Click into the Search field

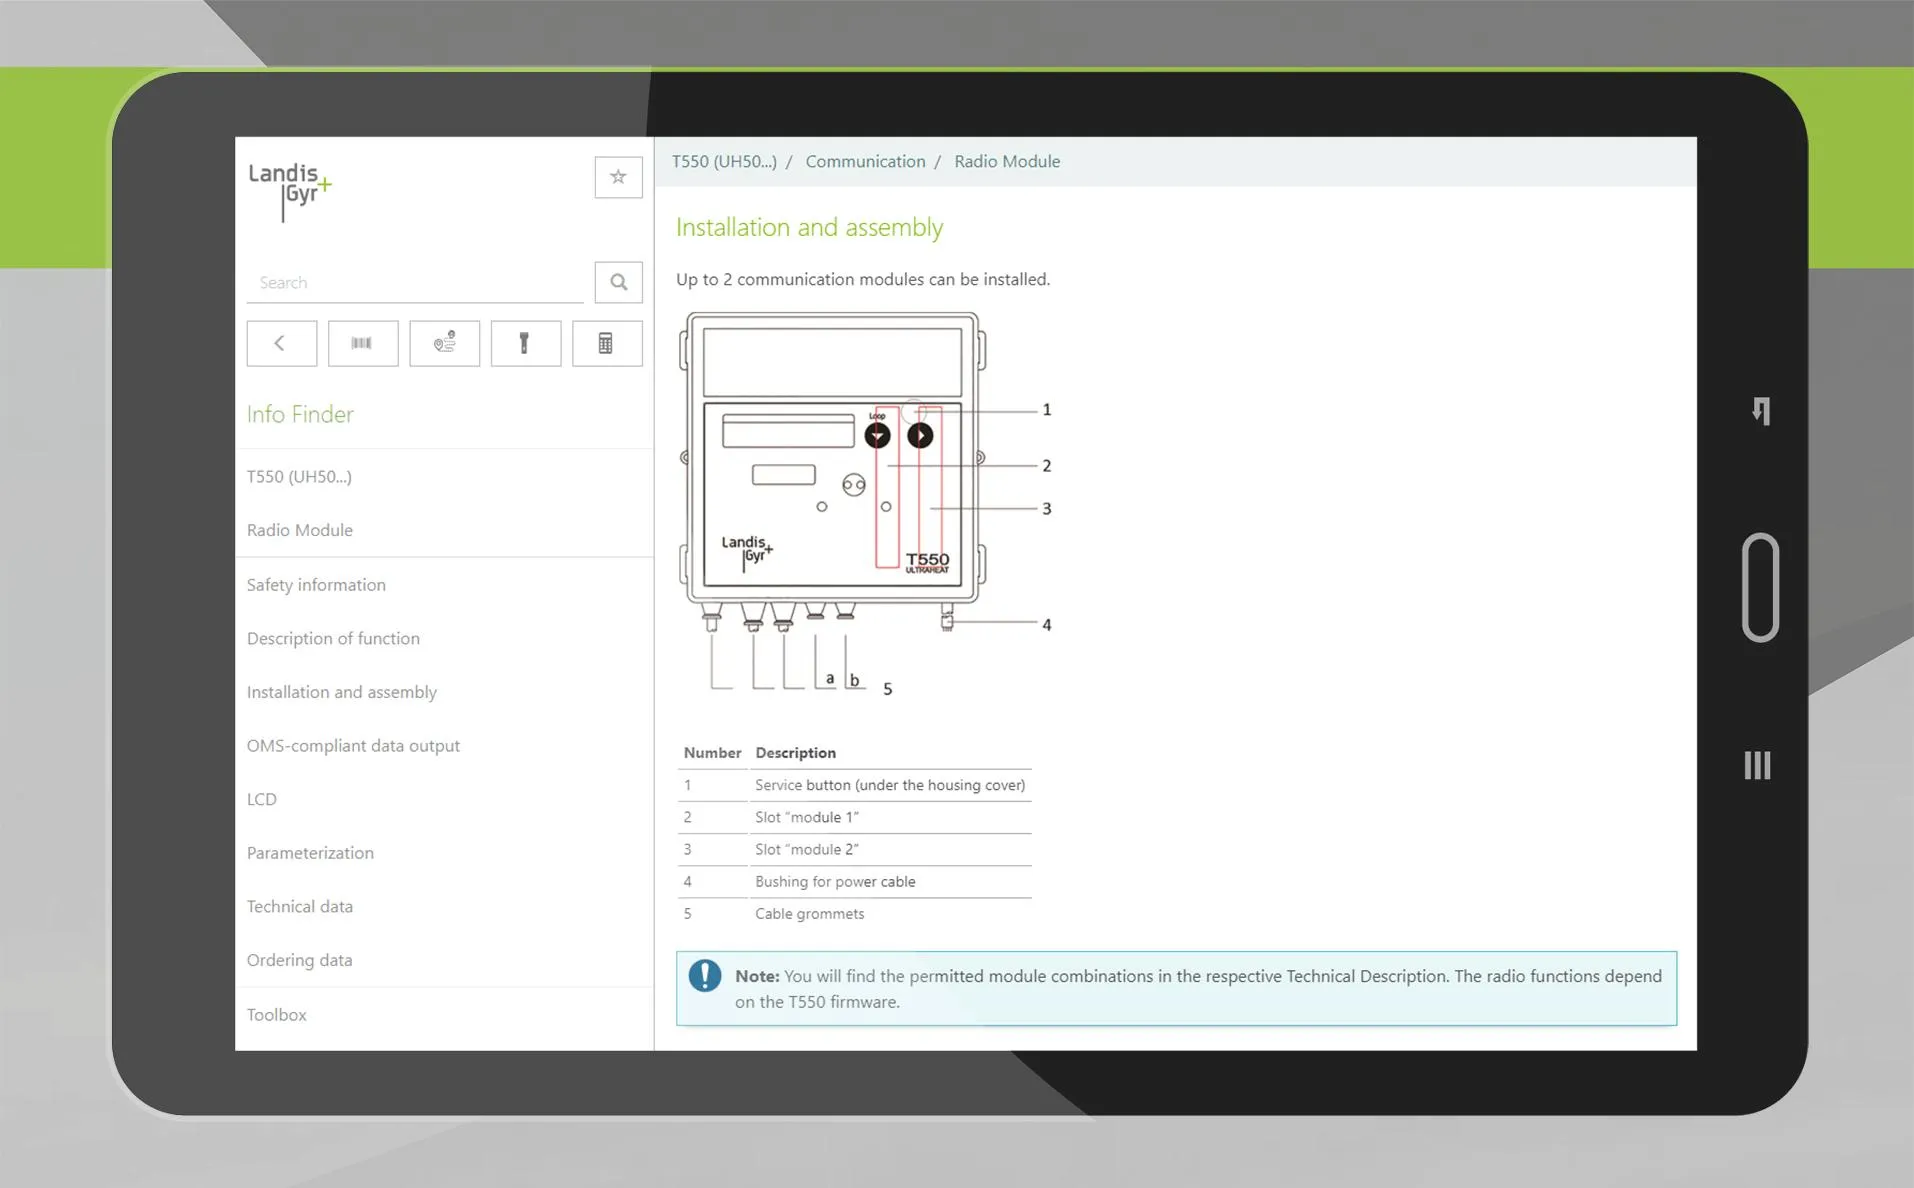click(415, 282)
